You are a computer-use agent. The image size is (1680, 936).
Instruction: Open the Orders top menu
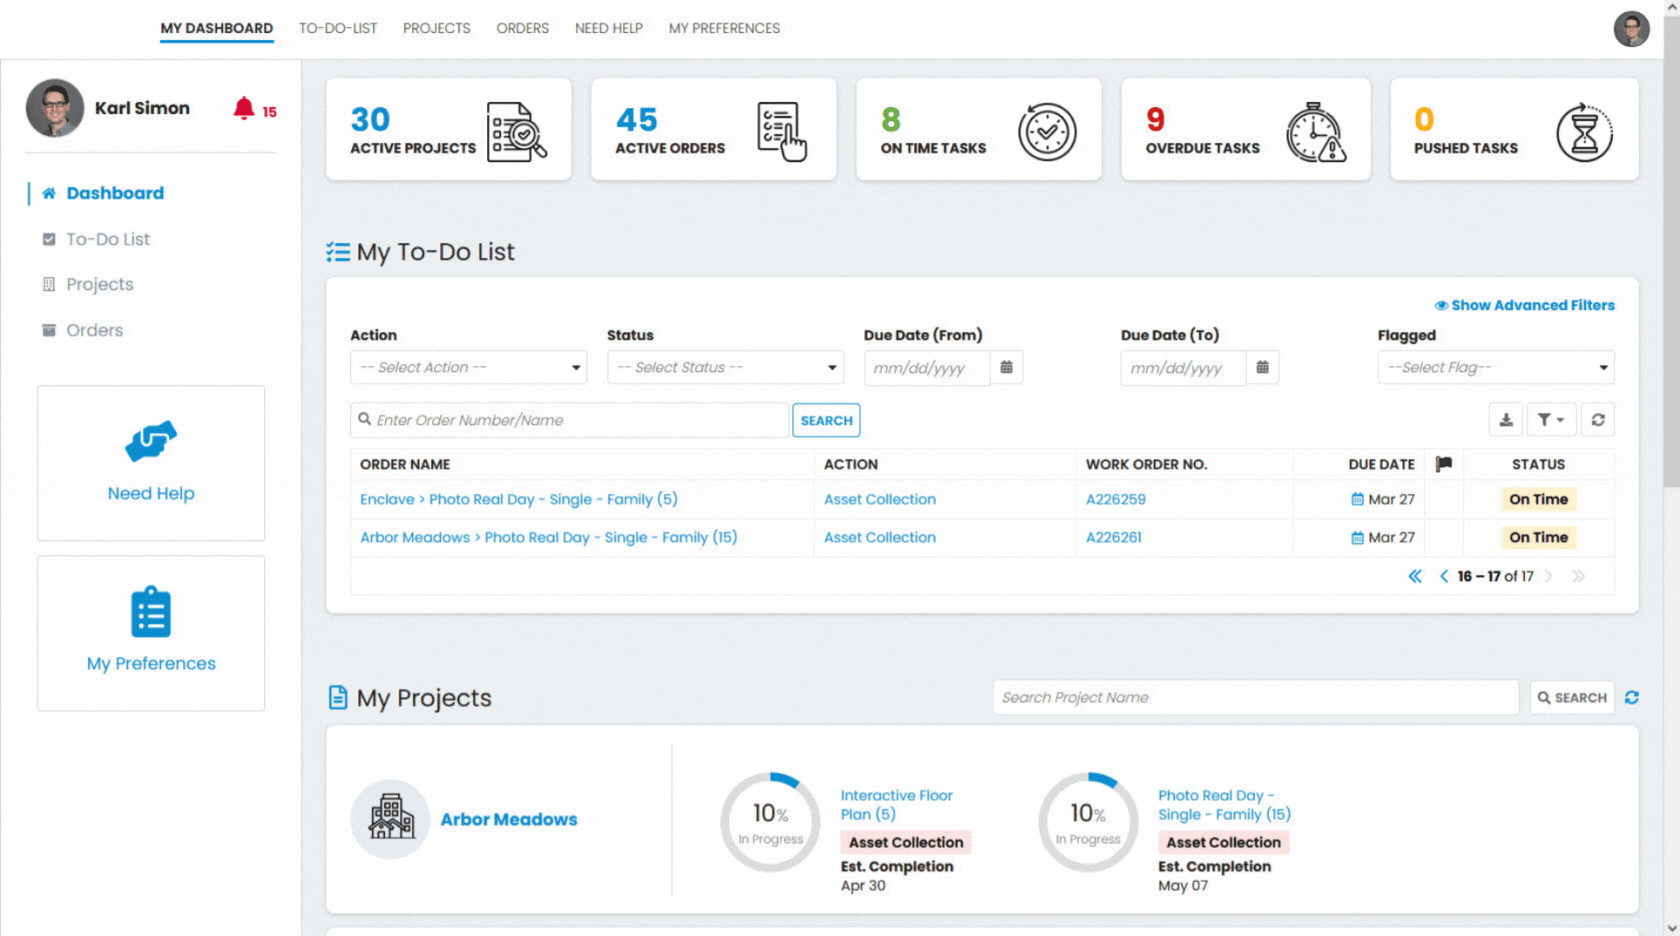pyautogui.click(x=523, y=28)
